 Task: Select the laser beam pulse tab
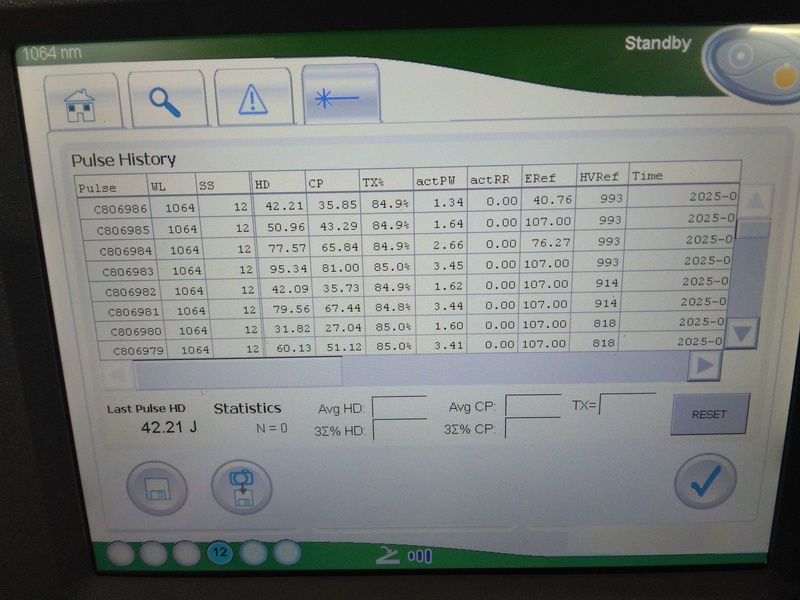coord(341,94)
